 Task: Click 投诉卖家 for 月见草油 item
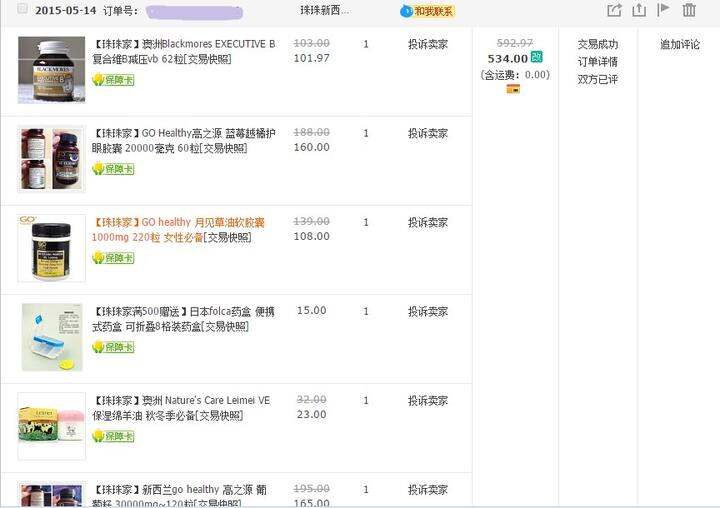428,223
